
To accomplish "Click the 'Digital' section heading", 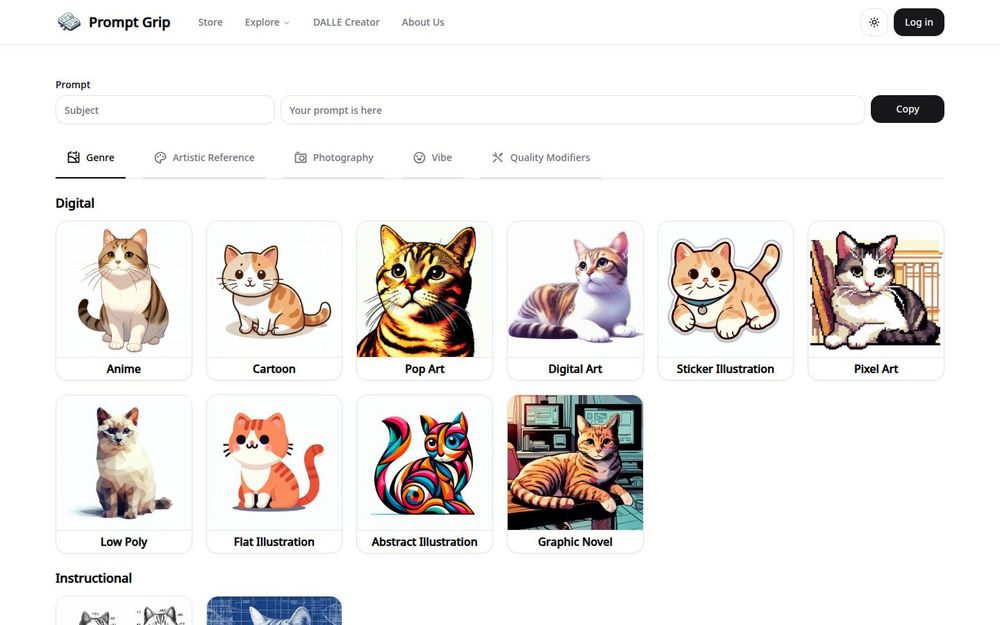I will click(75, 203).
